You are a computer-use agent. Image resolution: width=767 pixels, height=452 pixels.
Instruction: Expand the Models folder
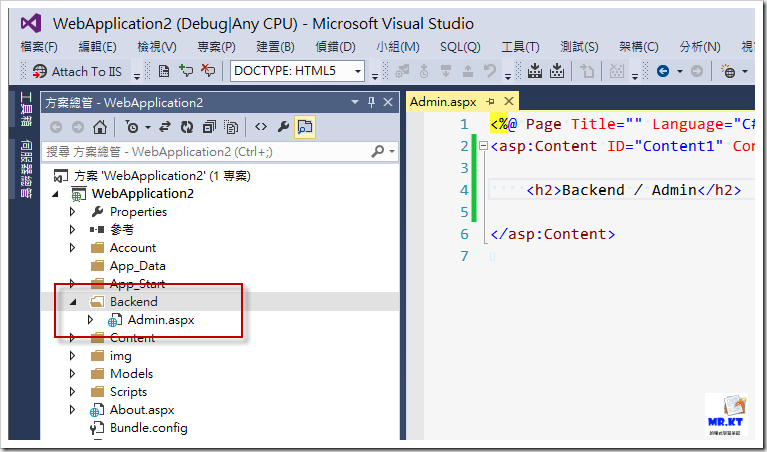(x=72, y=374)
